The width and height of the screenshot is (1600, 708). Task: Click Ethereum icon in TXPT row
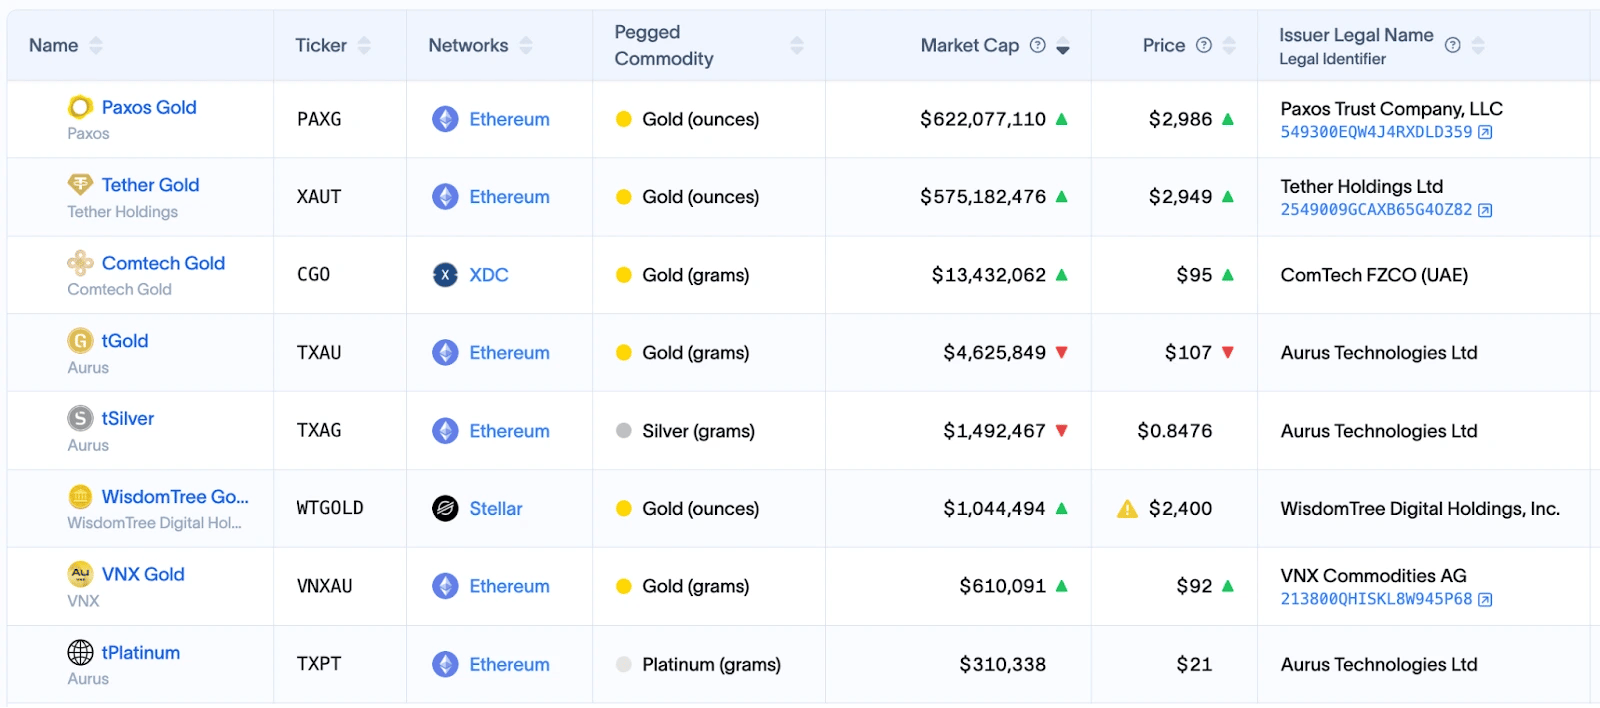tap(445, 664)
